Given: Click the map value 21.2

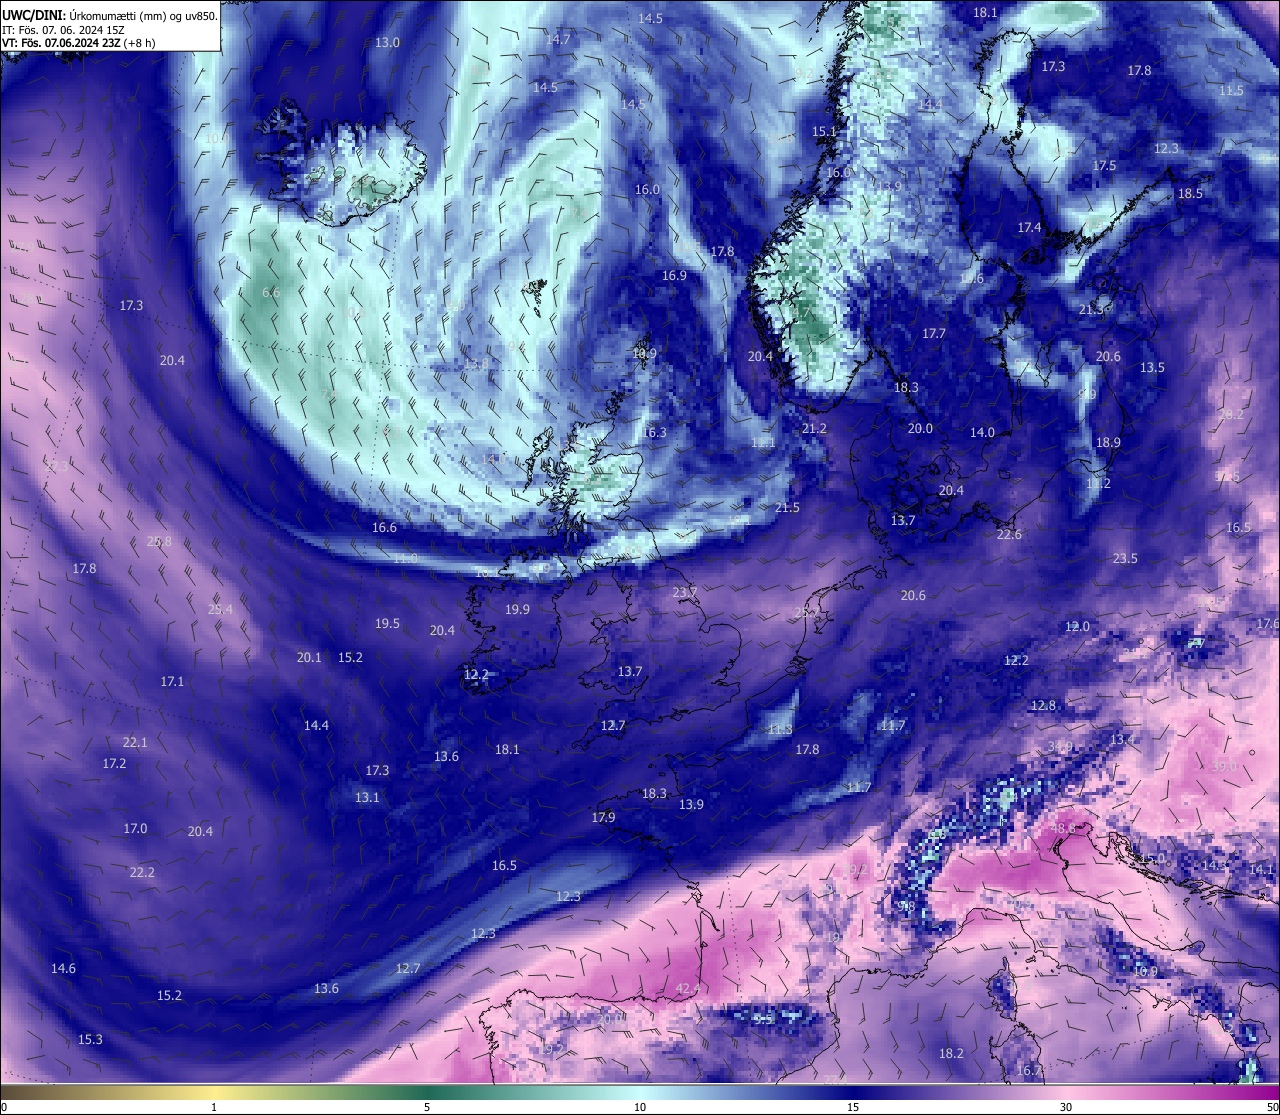Looking at the screenshot, I should [814, 428].
